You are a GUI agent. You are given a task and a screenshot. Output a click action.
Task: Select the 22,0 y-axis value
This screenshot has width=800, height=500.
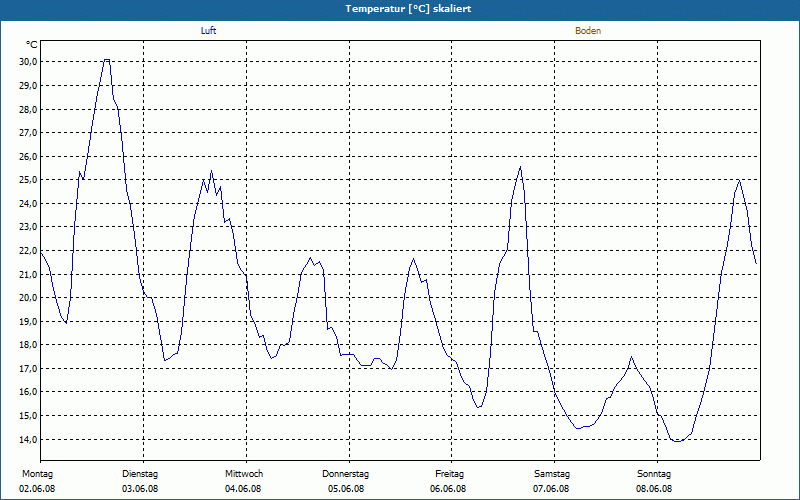29,251
